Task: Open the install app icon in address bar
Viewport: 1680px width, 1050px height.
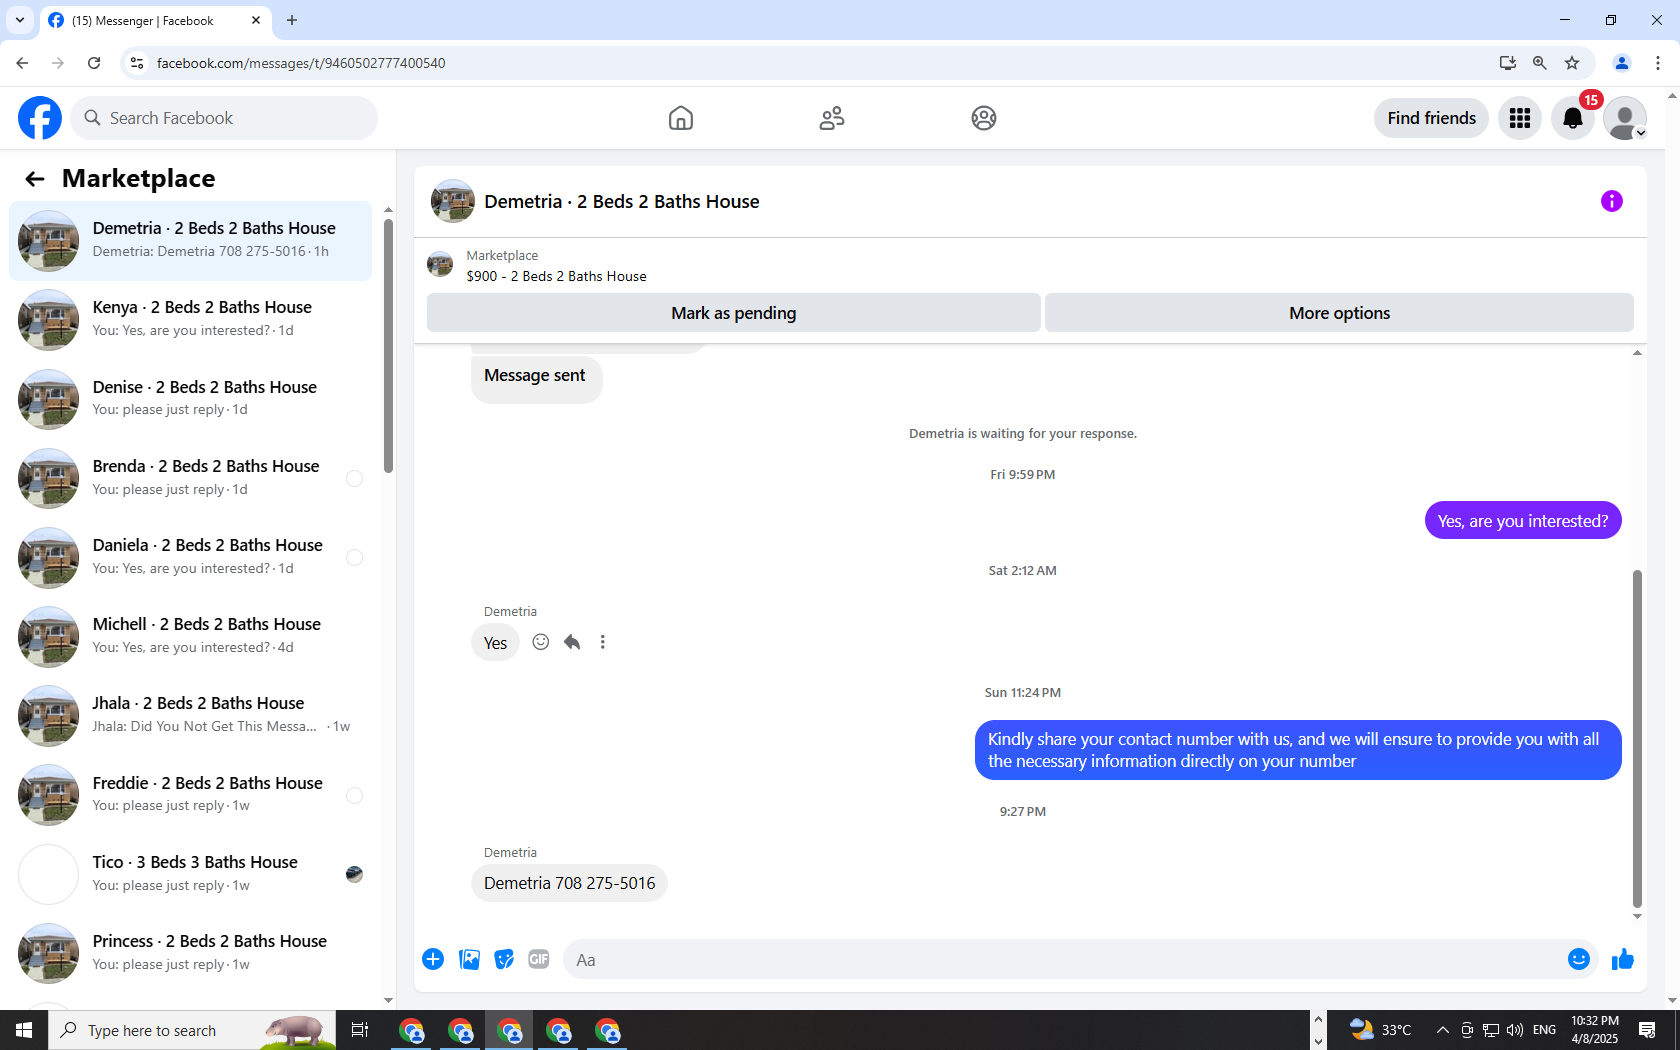Action: pos(1508,63)
